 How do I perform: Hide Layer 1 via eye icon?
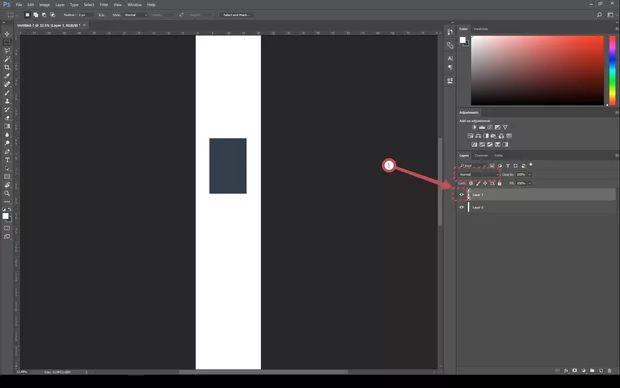pos(461,195)
